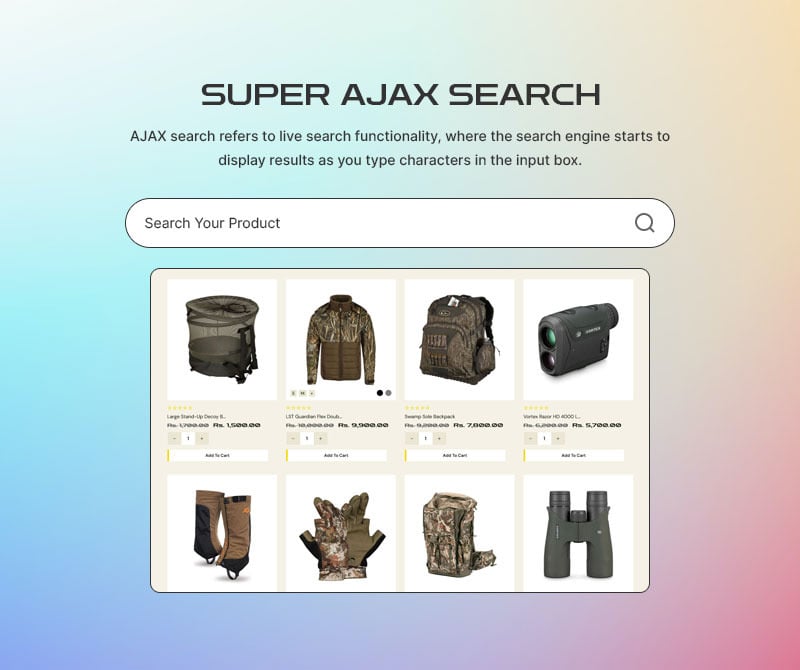The image size is (800, 670).
Task: Add Vortex Razor HD 4000 to cart
Action: [574, 455]
